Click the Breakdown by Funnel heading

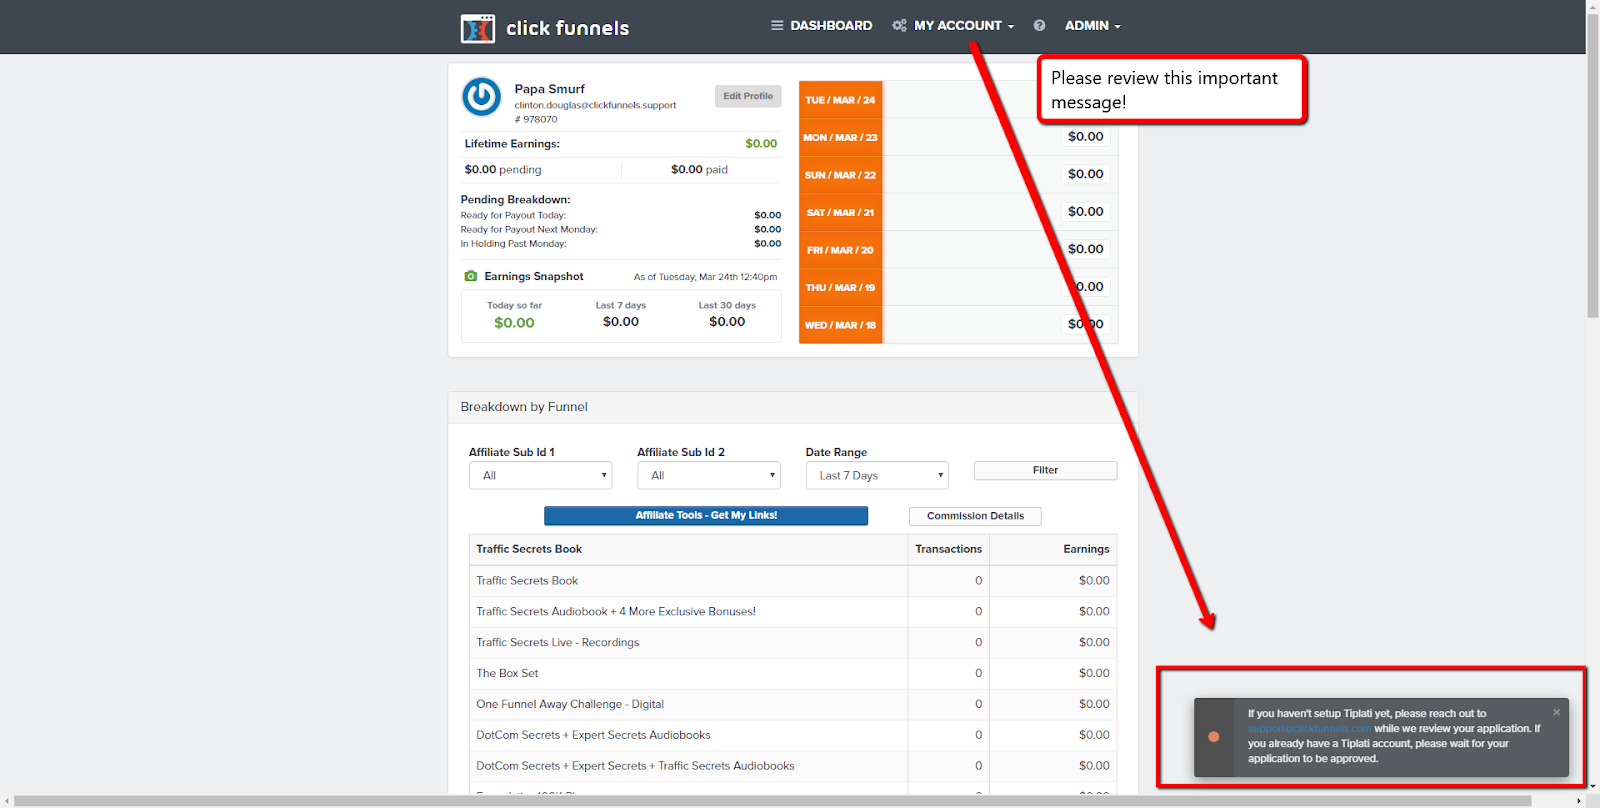524,407
